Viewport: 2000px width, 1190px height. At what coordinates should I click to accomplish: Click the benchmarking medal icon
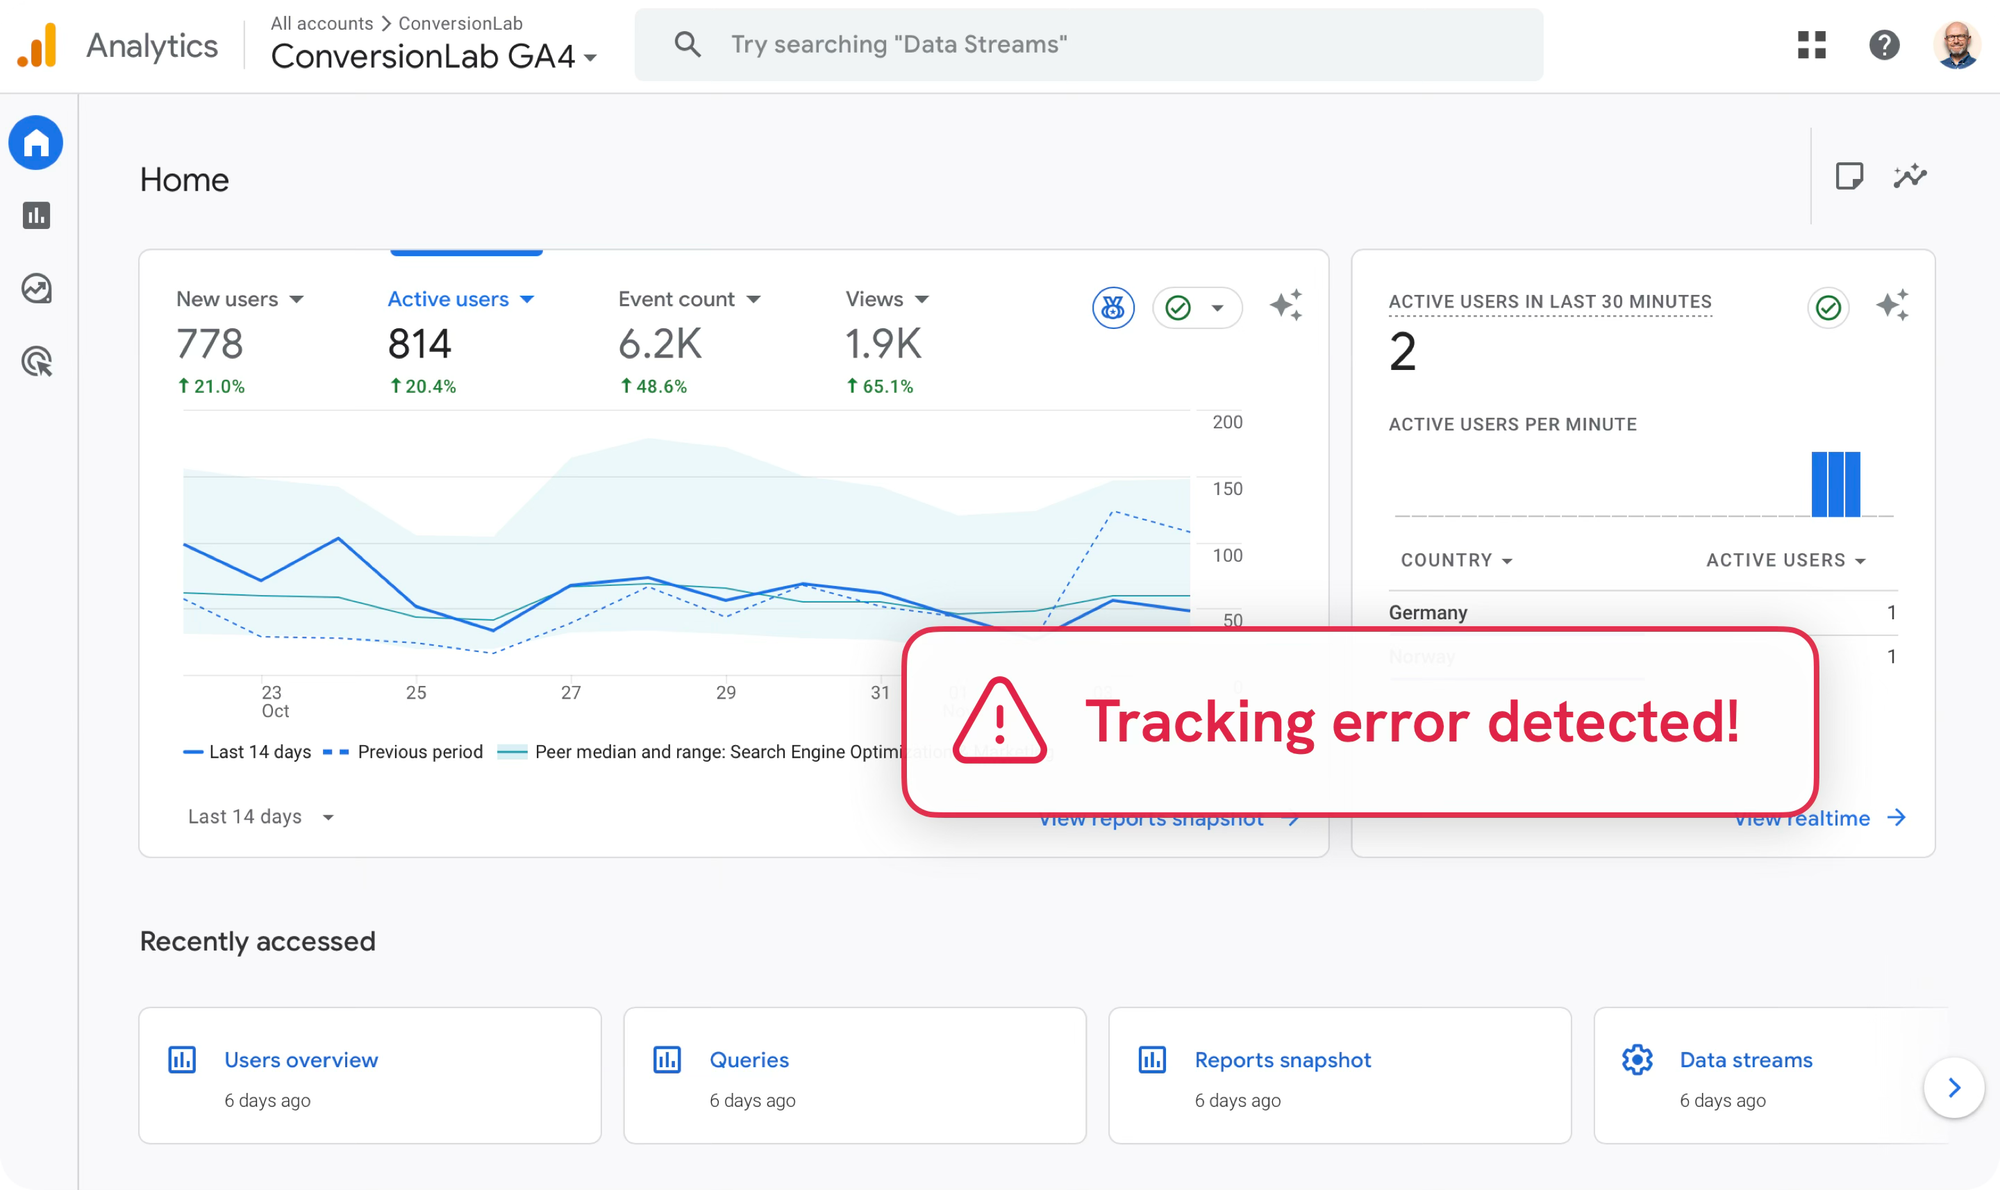(1113, 307)
